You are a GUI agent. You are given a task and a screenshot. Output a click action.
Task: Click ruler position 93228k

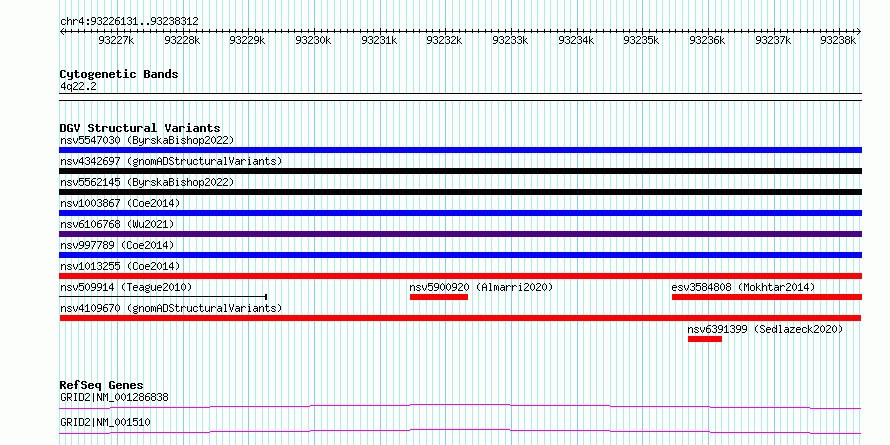pyautogui.click(x=182, y=40)
